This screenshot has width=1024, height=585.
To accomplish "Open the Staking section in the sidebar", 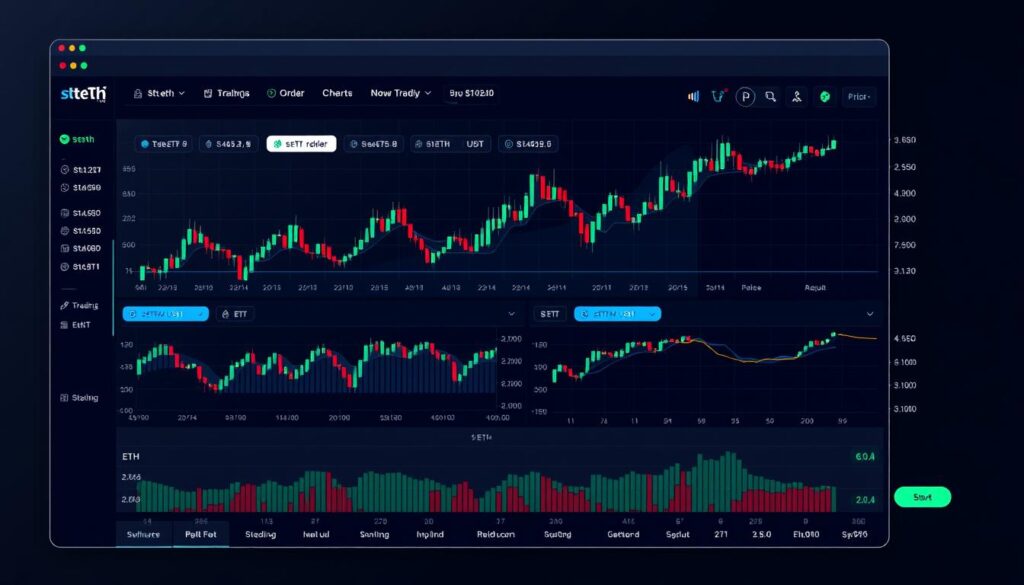I will click(x=83, y=397).
